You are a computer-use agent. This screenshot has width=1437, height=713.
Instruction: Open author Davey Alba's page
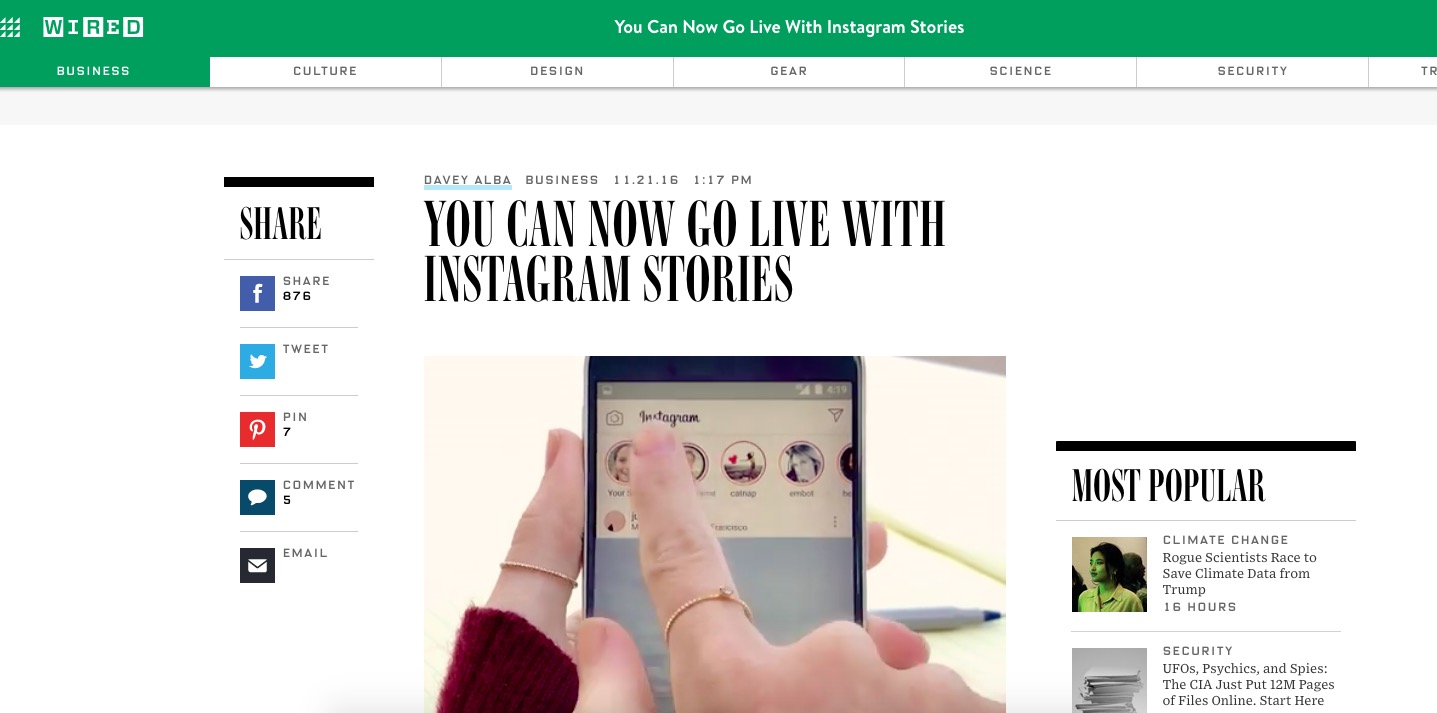467,180
